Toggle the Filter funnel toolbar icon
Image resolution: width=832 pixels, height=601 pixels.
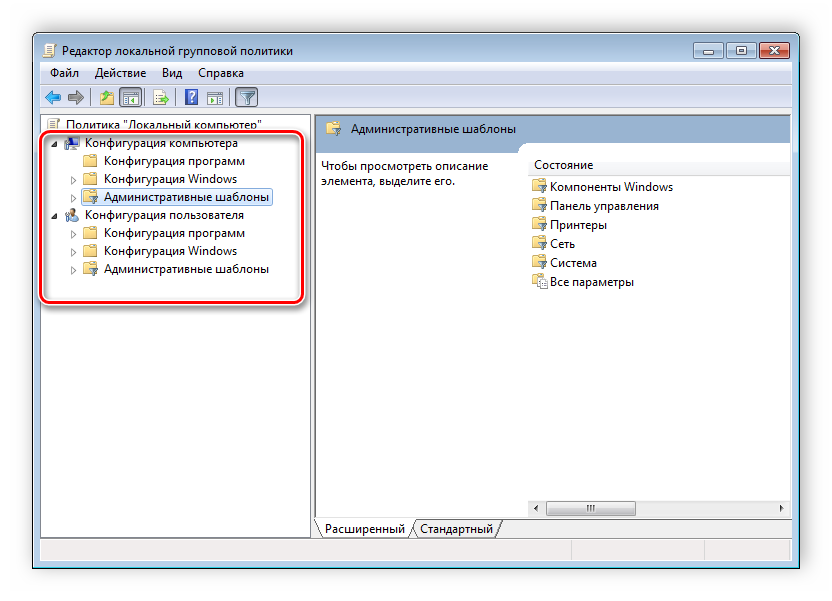coord(246,97)
